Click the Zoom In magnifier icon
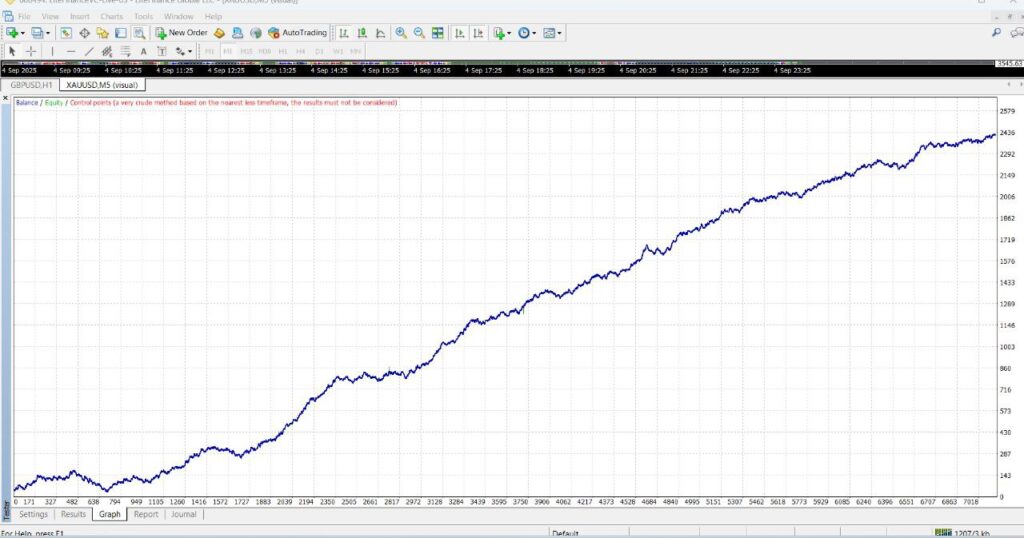The image size is (1024, 538). (401, 33)
